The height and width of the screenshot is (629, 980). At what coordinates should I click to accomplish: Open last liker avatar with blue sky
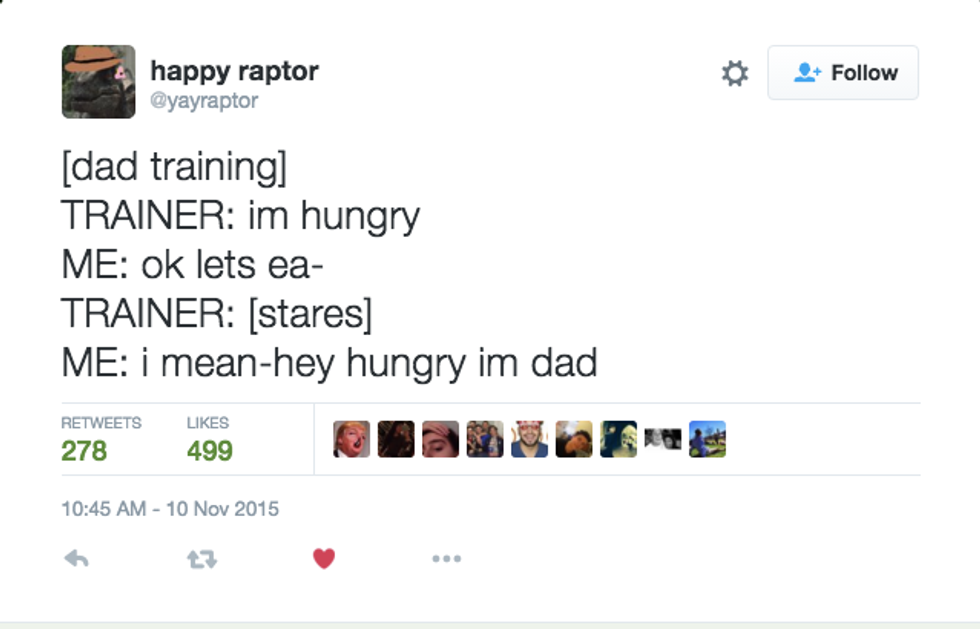click(x=707, y=439)
